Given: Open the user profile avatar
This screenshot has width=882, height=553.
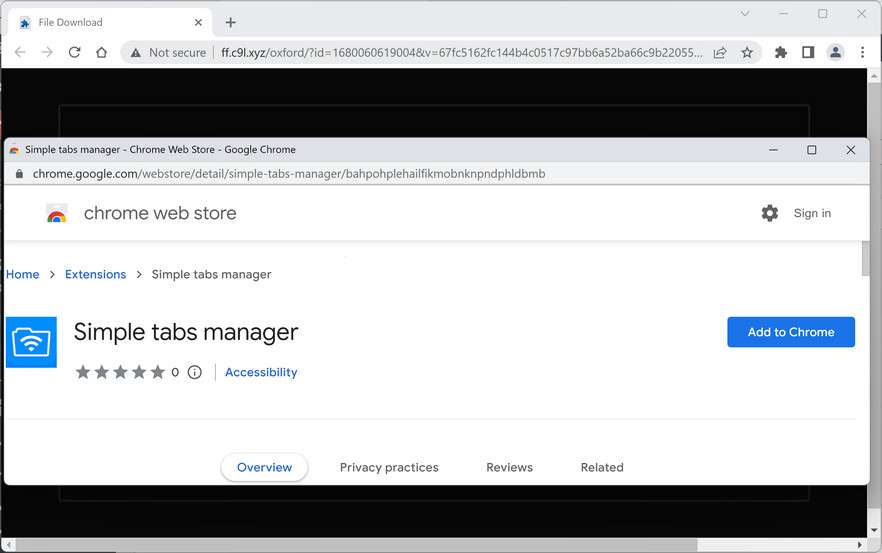Looking at the screenshot, I should coord(835,52).
